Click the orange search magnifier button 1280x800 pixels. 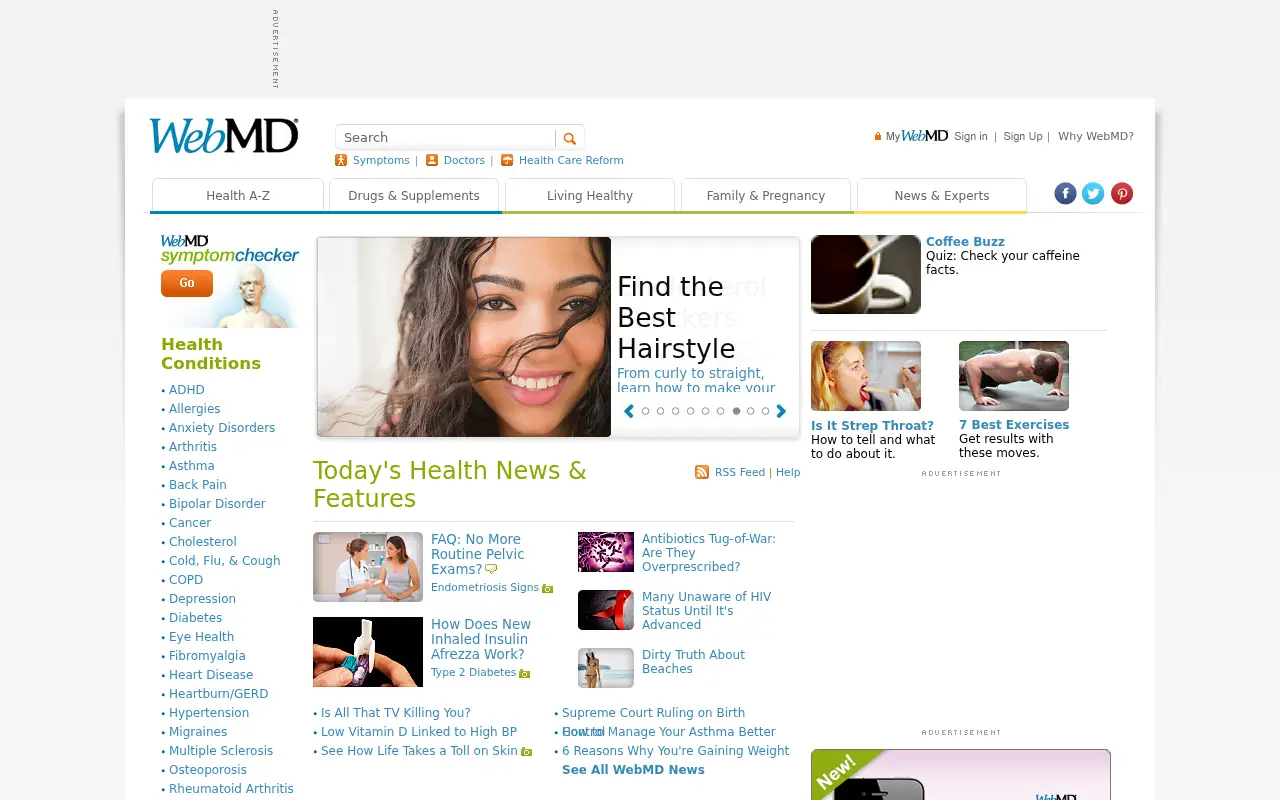[x=569, y=138]
